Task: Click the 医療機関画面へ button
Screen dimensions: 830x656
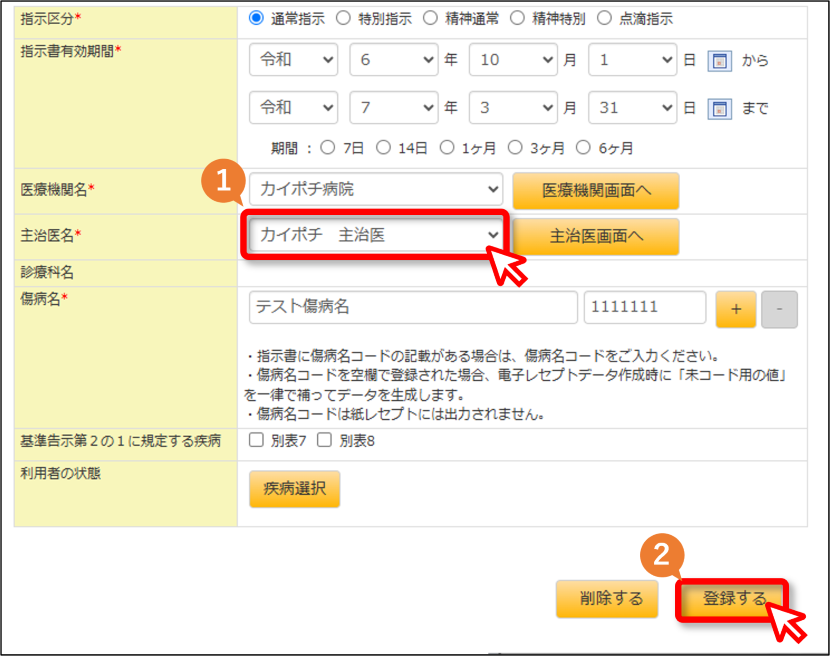Action: point(596,191)
